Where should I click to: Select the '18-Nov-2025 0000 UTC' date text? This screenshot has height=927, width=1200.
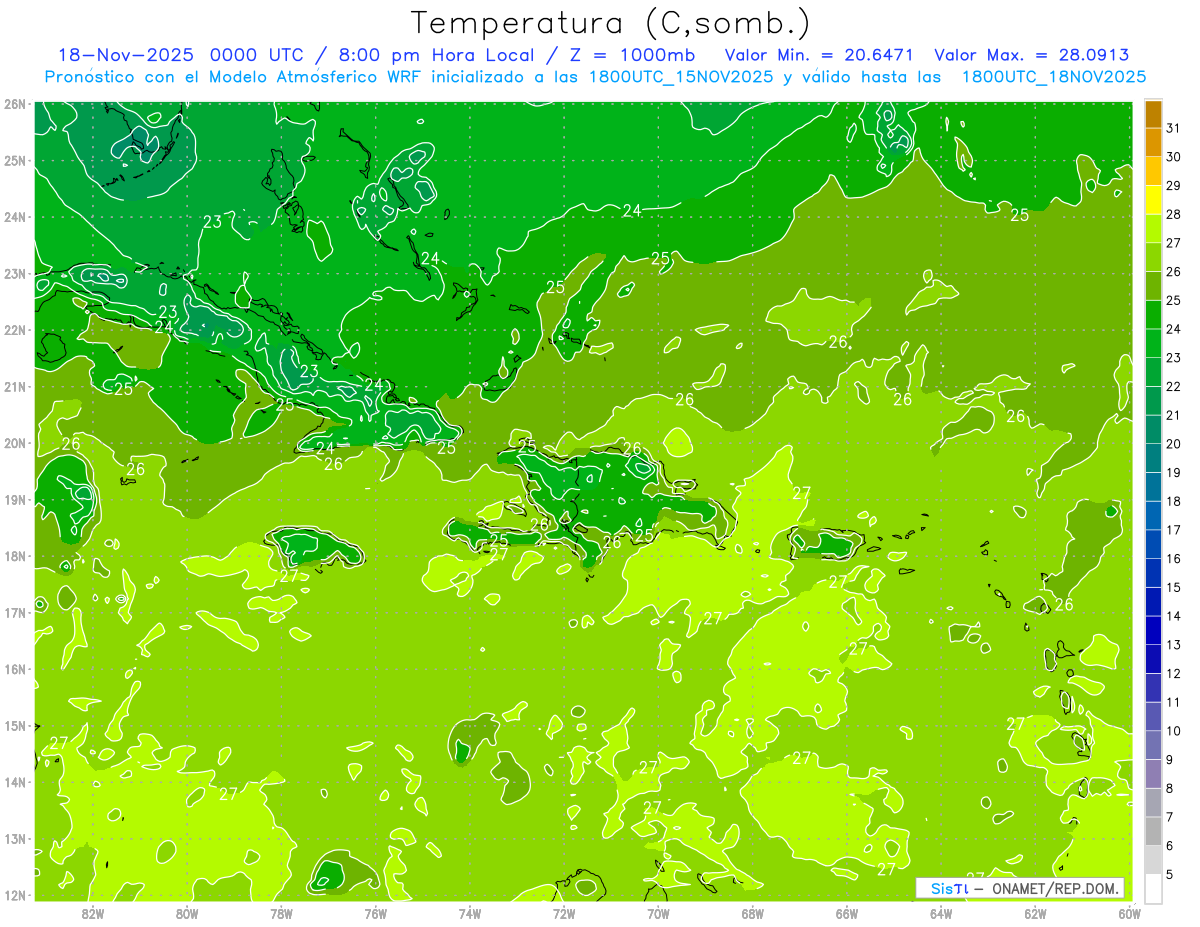(182, 55)
